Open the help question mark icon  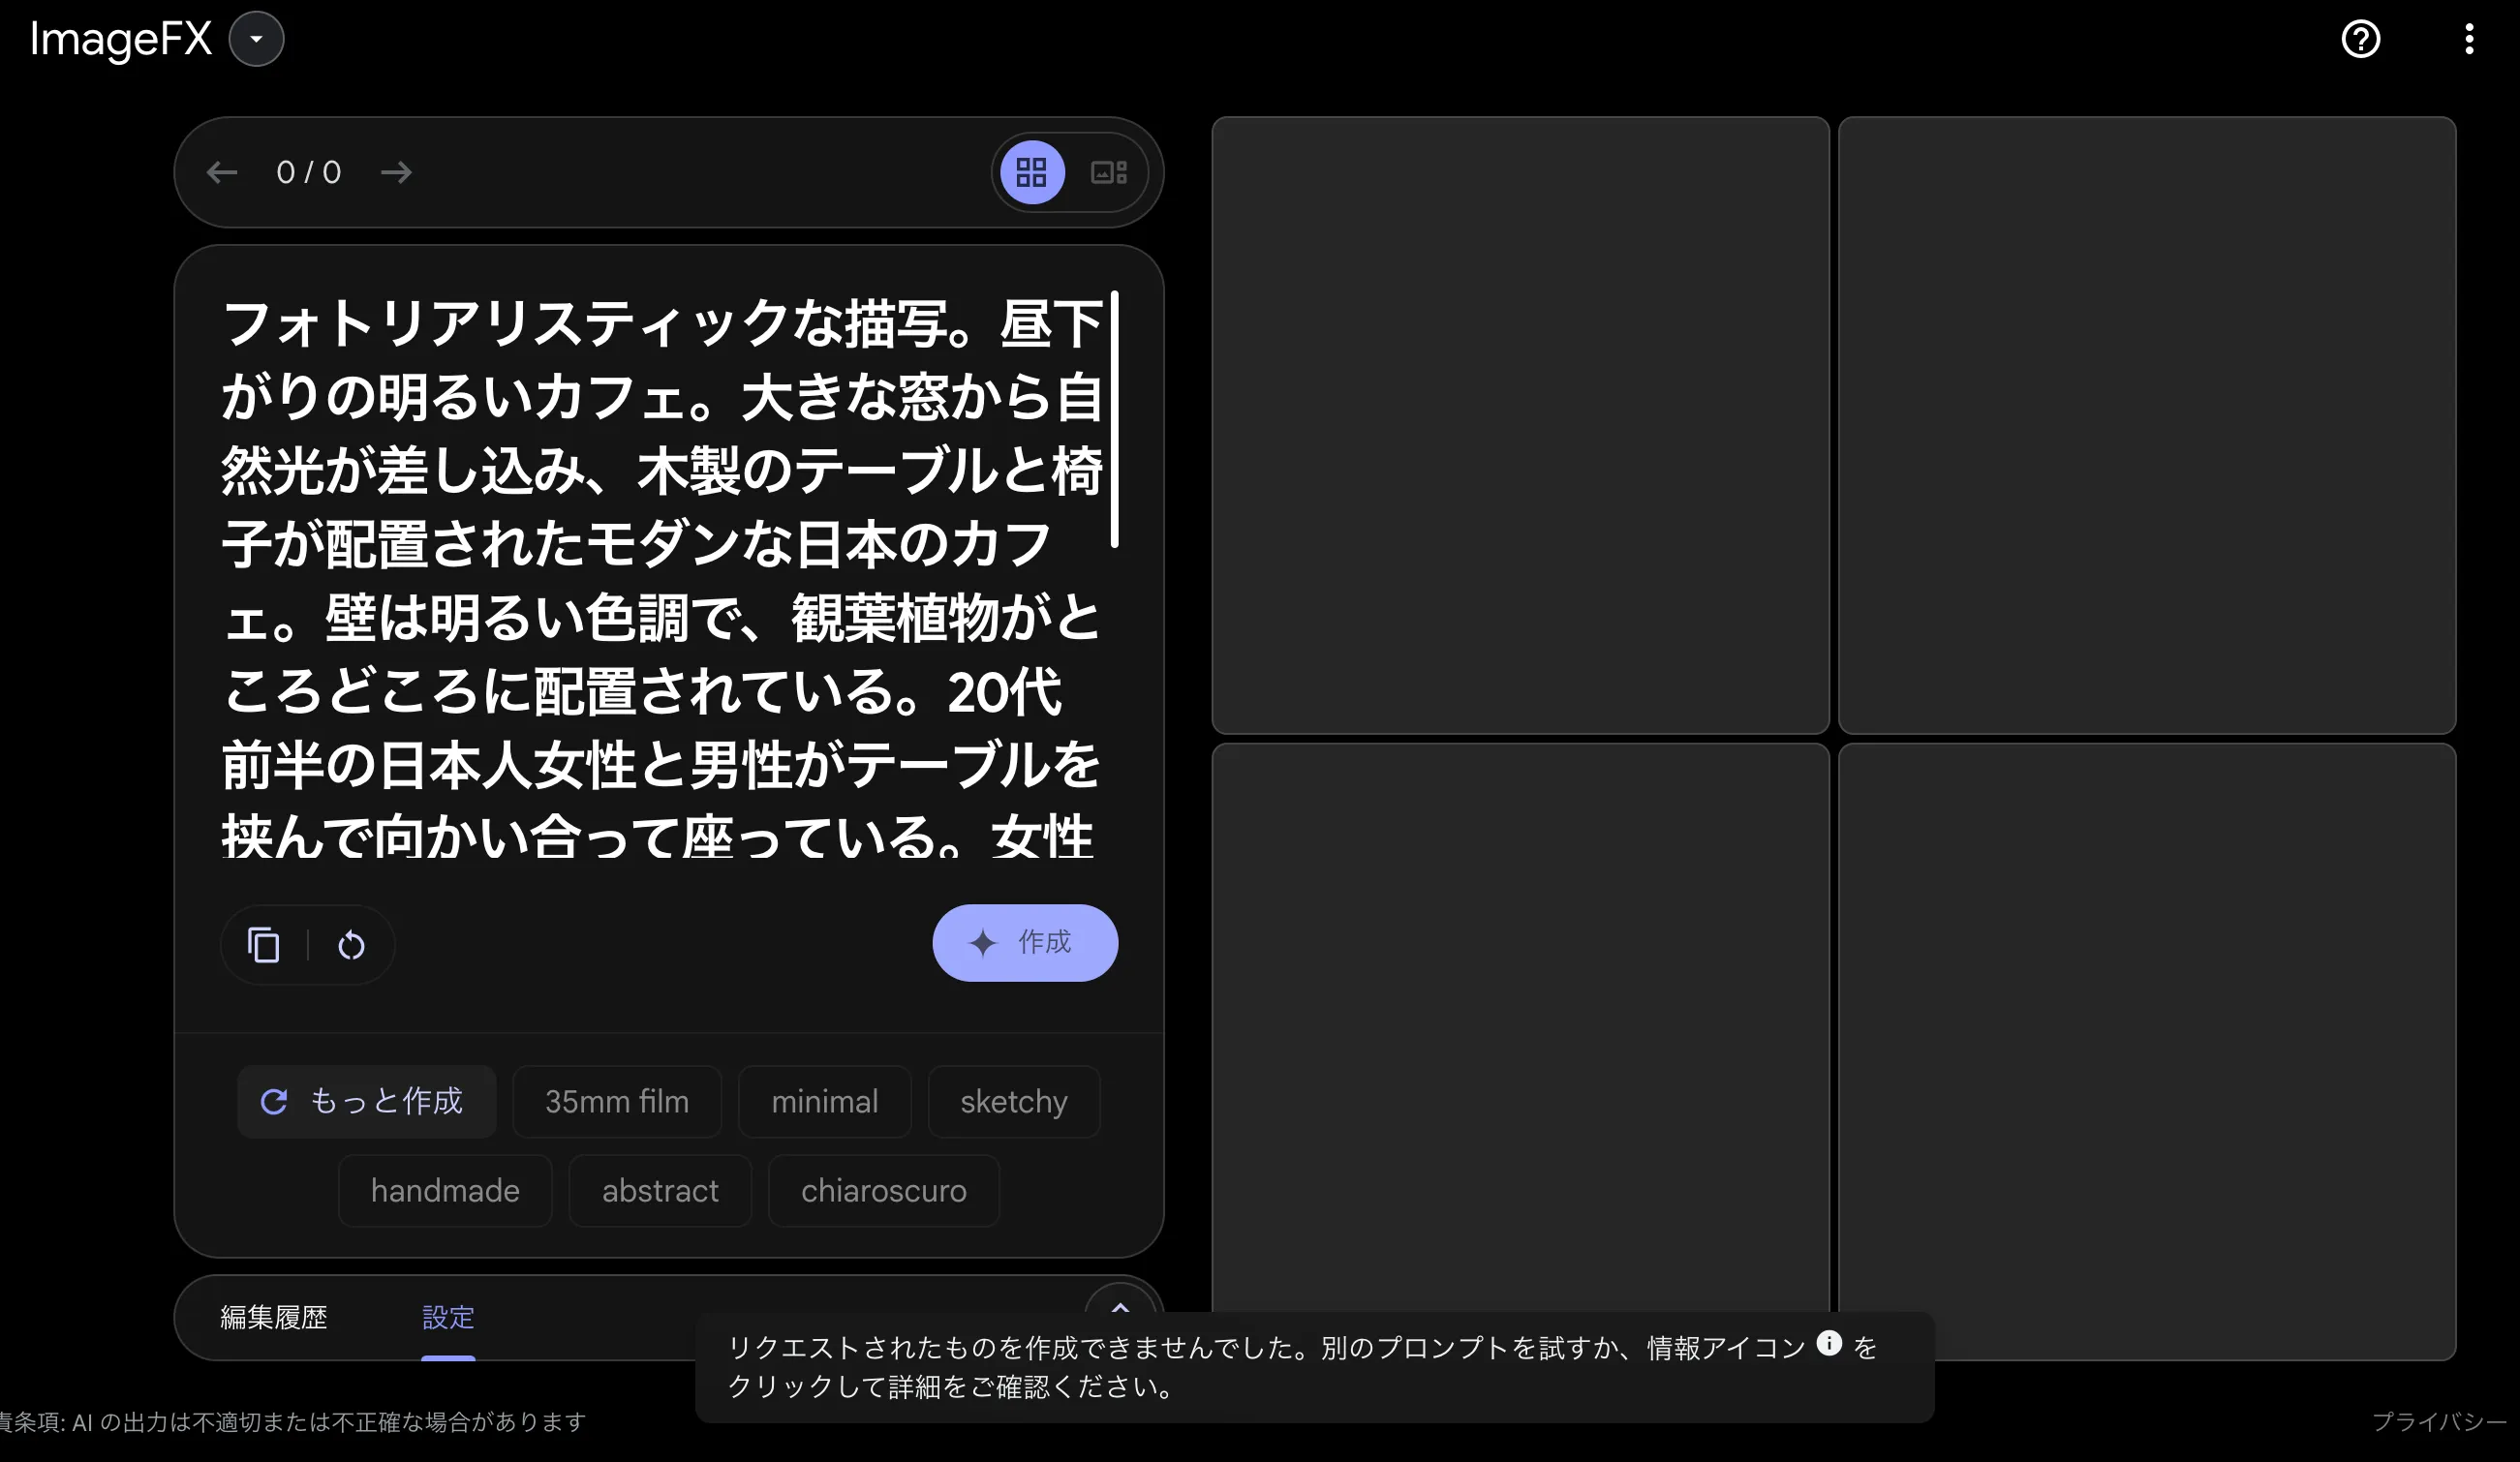[x=2361, y=39]
